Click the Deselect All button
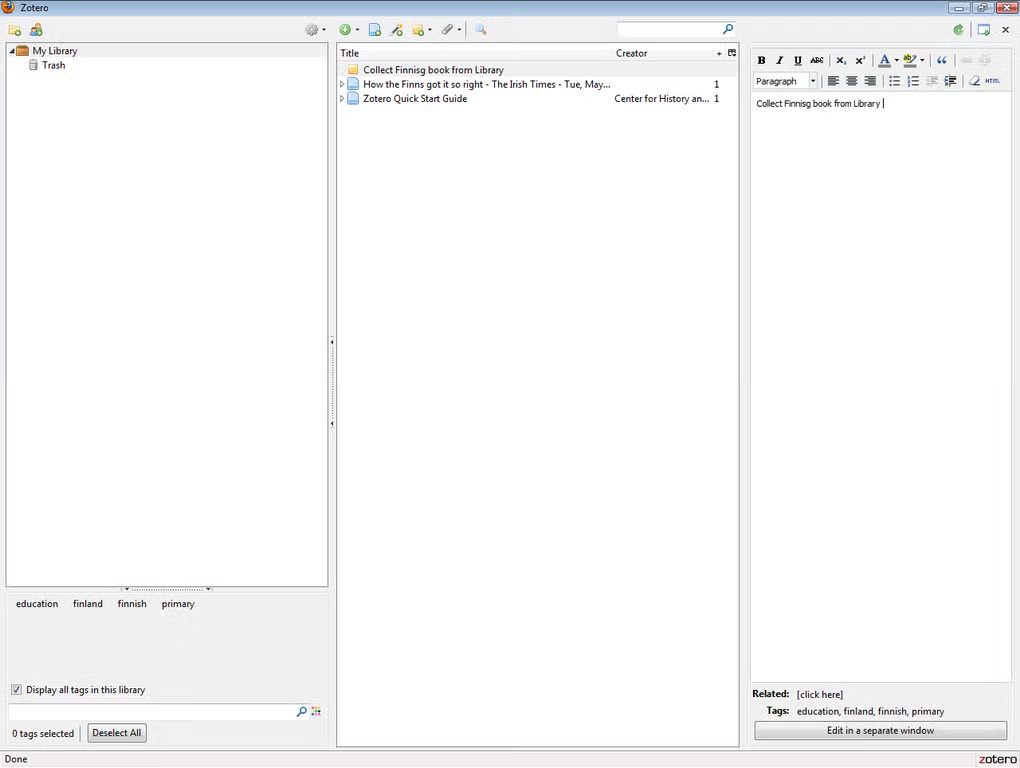The width and height of the screenshot is (1020, 768). 116,733
